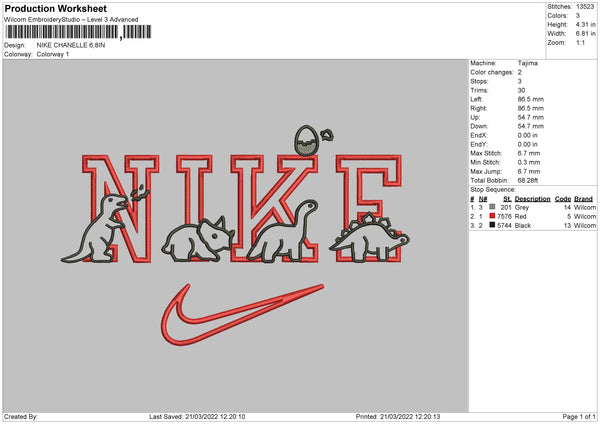
Task: Click the 'Code' column header
Action: click(x=563, y=199)
